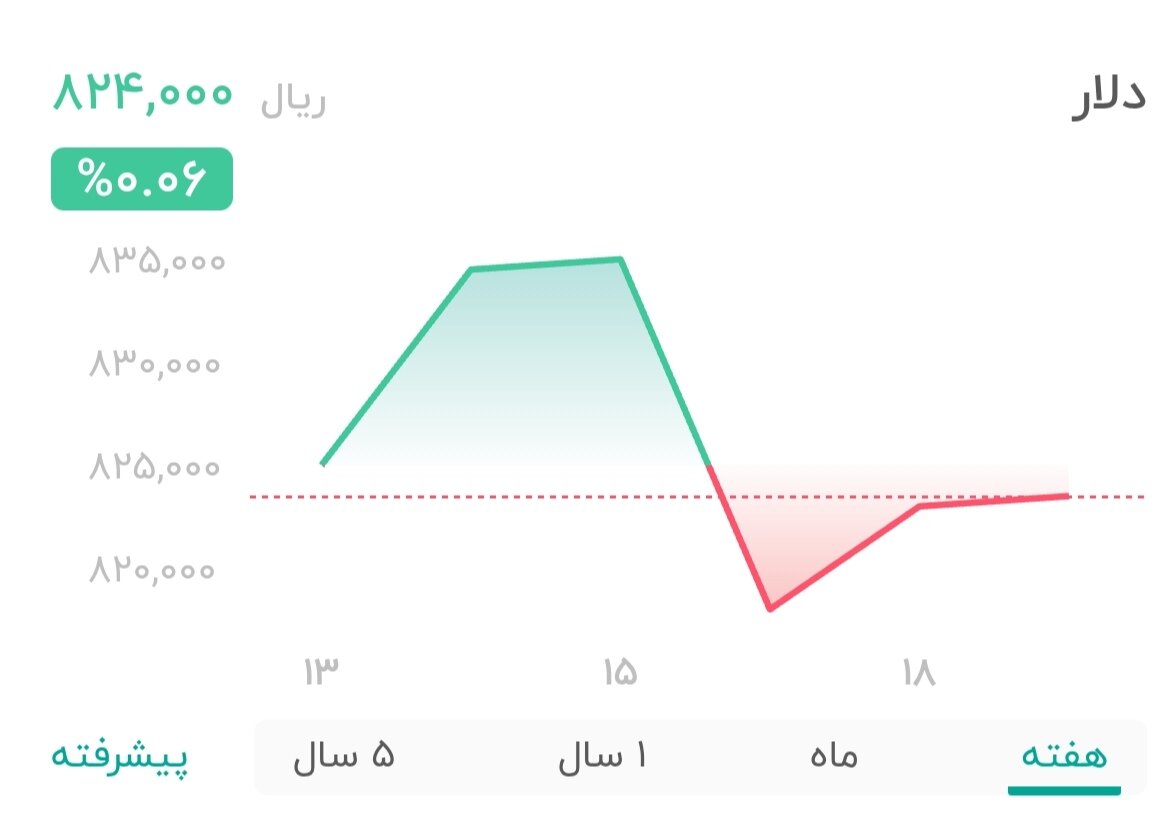Click the chart's highest green peak point
Screen dimensions: 1175x830
(620, 258)
